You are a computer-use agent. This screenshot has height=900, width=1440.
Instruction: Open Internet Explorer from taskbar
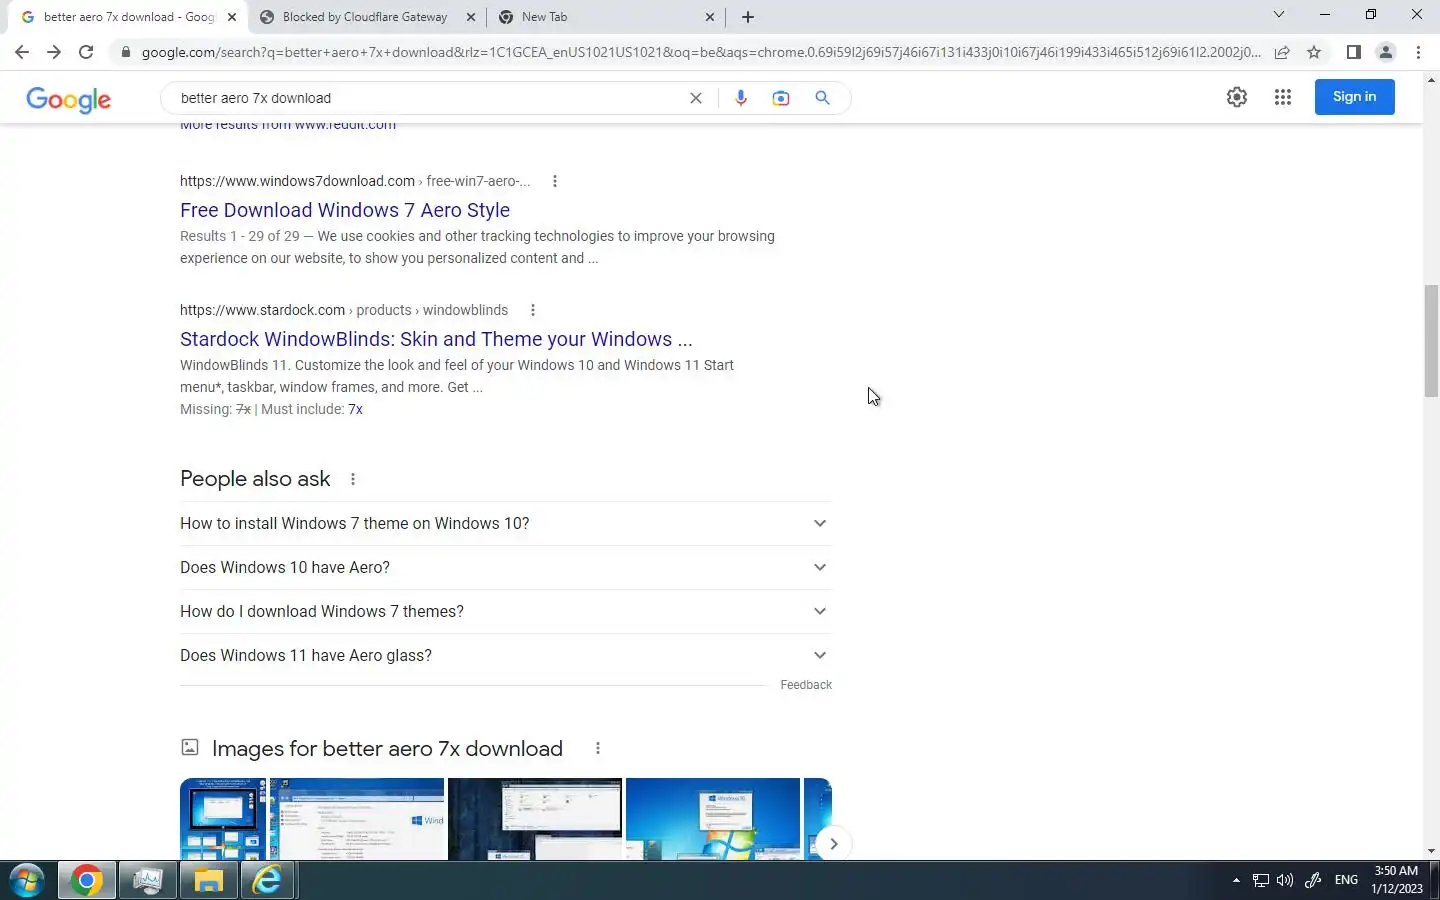[268, 881]
